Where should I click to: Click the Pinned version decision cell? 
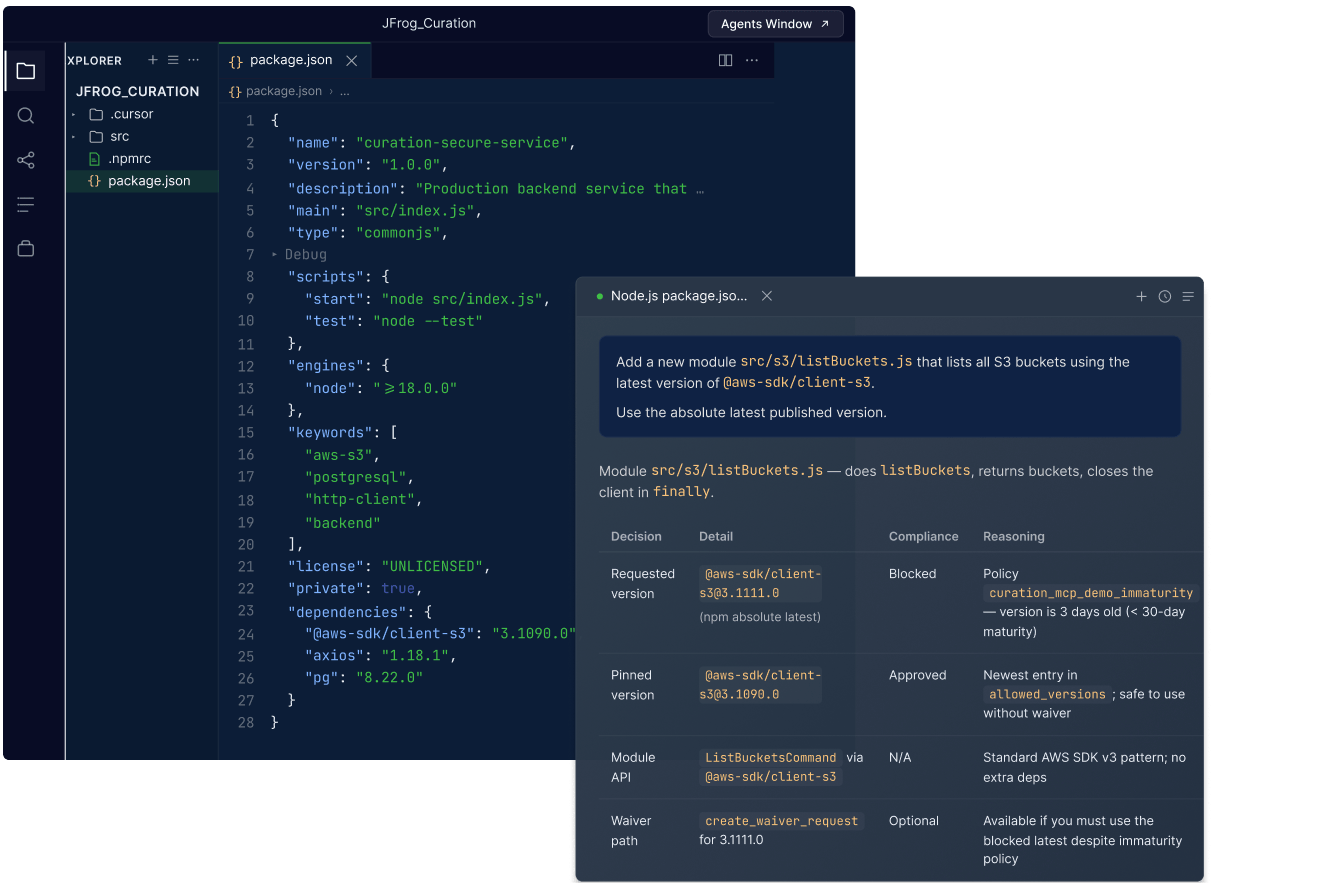tap(632, 685)
